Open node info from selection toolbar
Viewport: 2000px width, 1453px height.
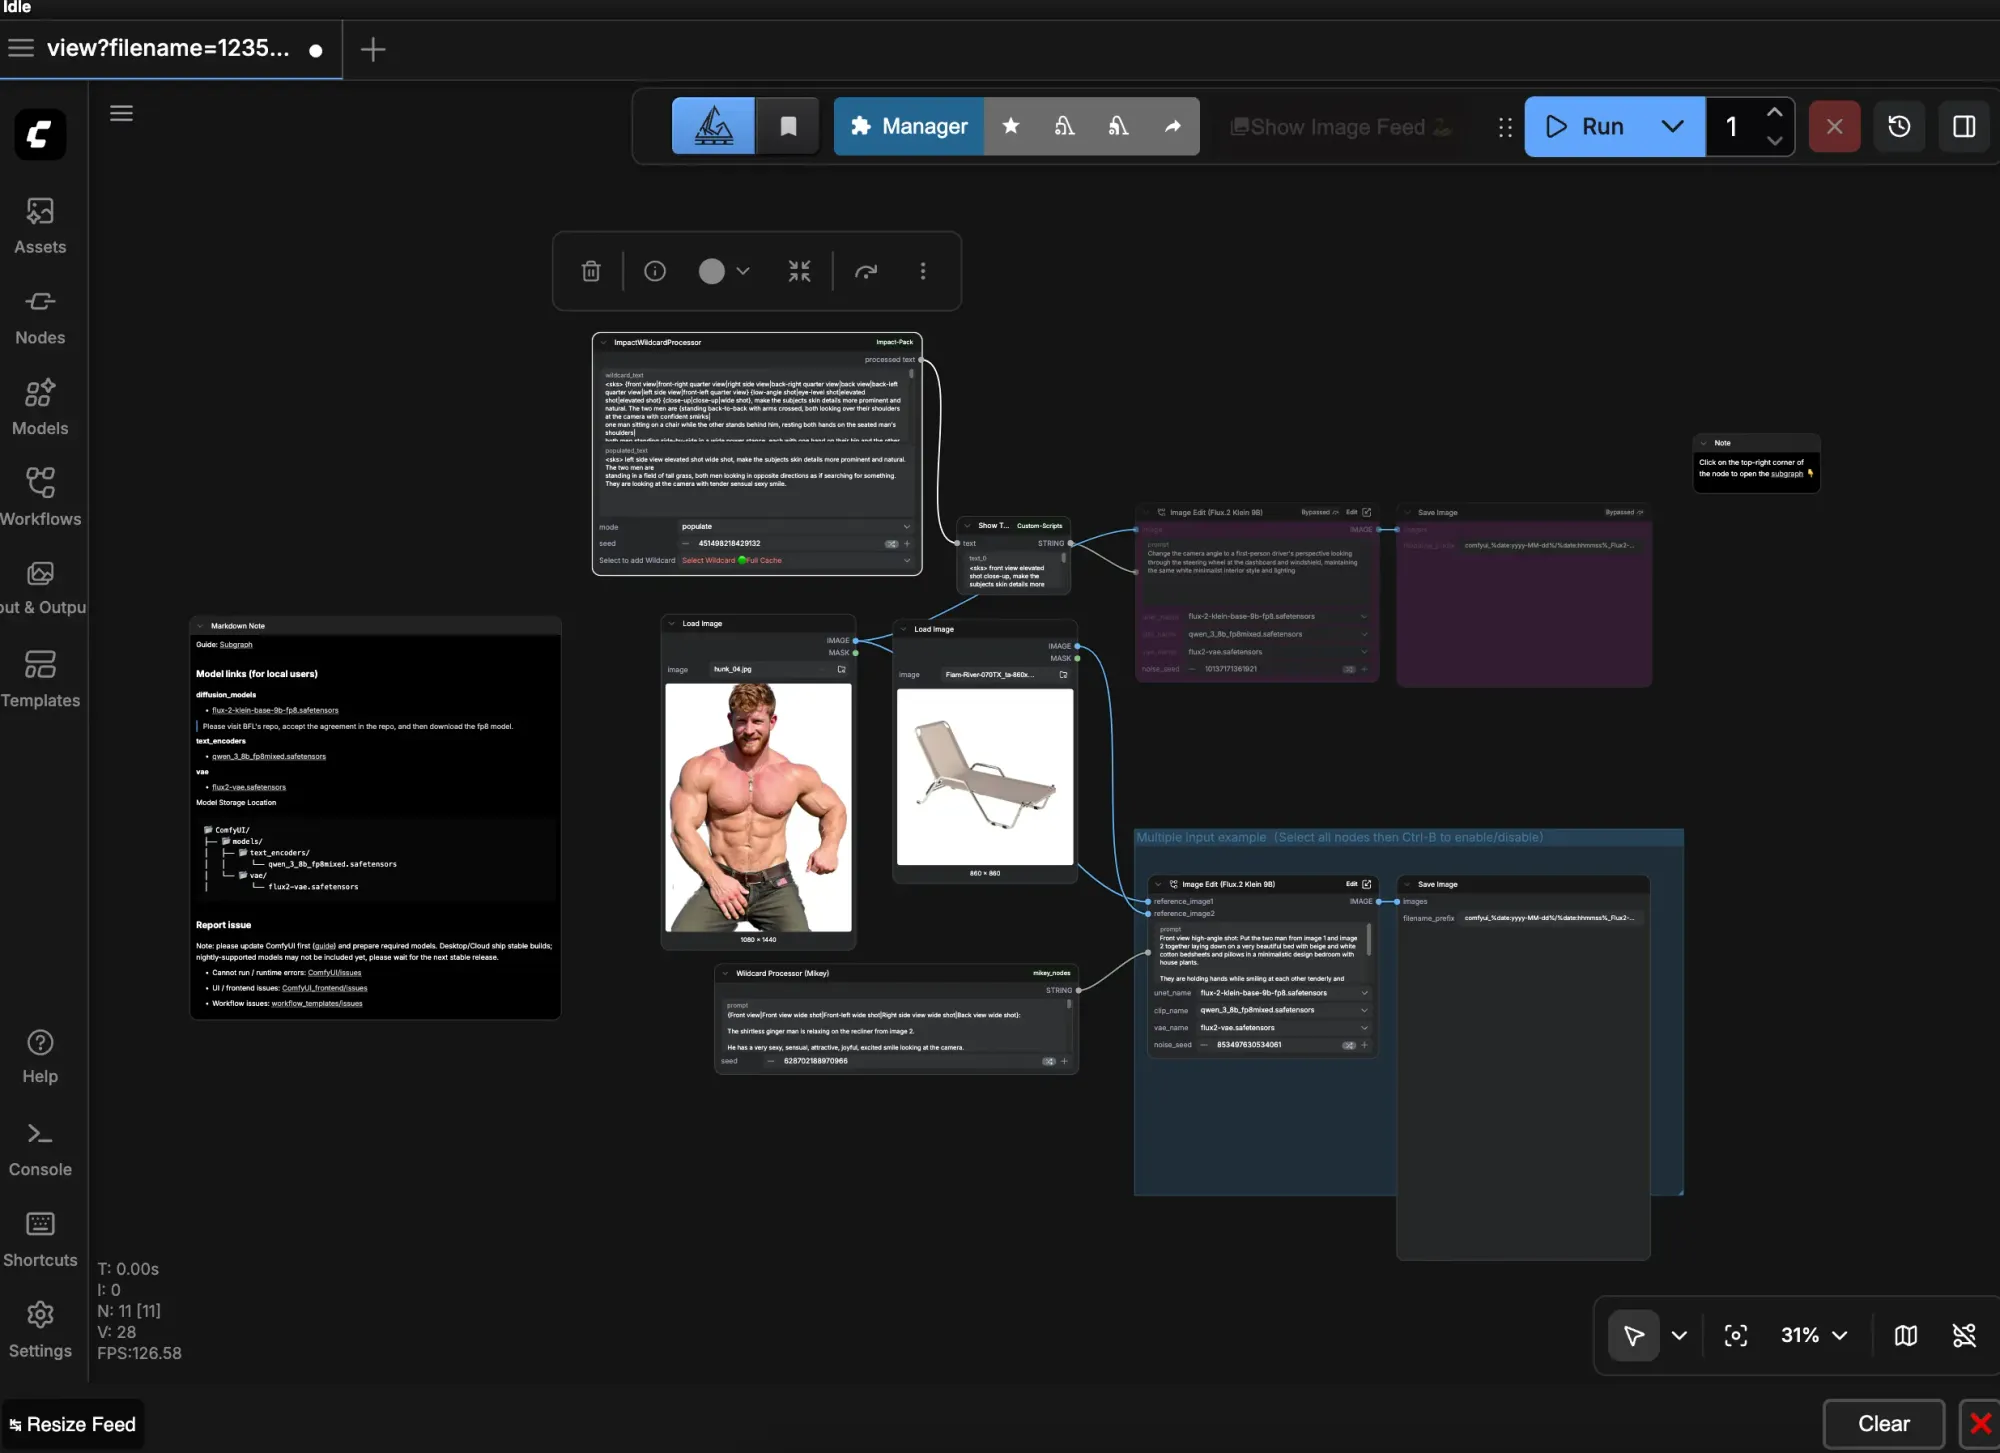(655, 271)
